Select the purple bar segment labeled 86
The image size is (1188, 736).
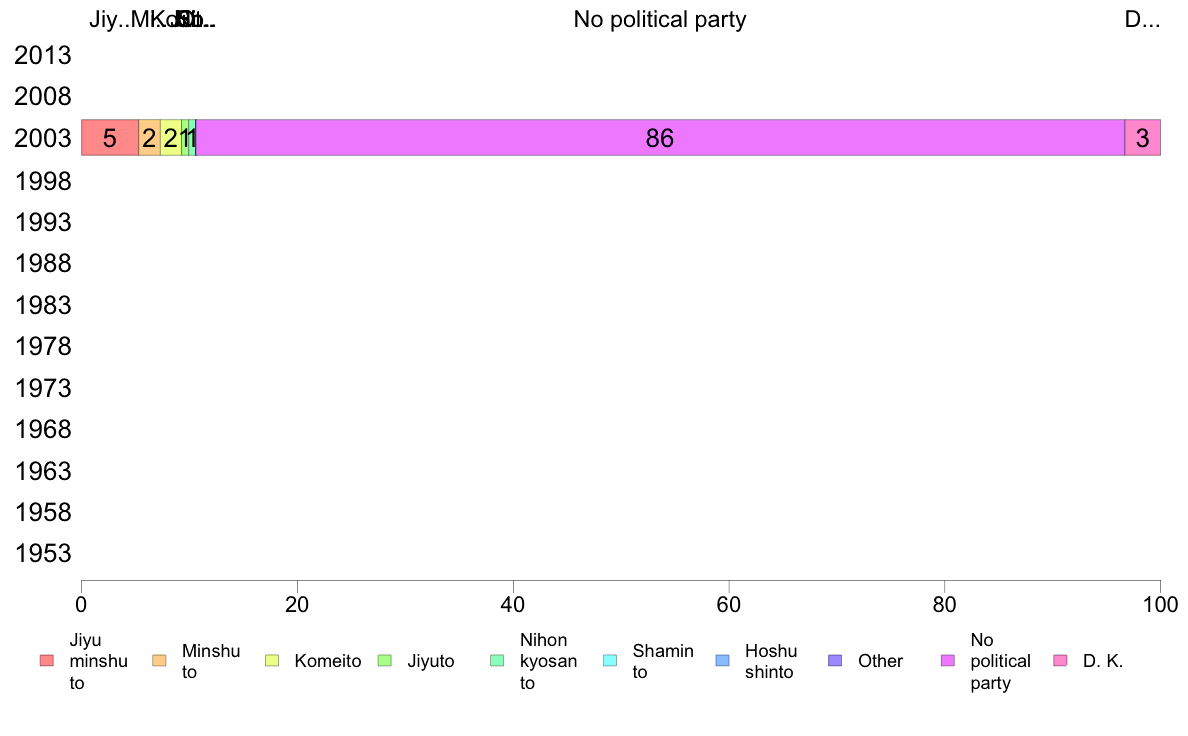click(x=660, y=138)
